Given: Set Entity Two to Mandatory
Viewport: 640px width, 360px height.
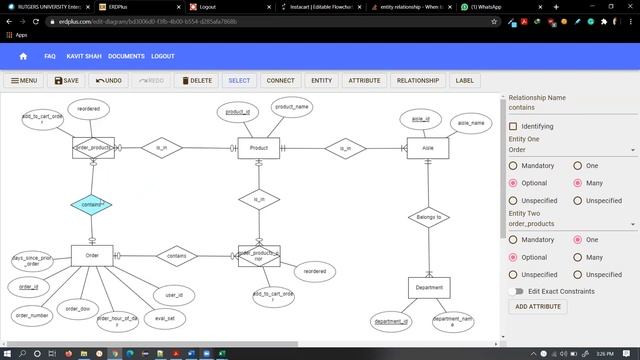Looking at the screenshot, I should [x=513, y=240].
